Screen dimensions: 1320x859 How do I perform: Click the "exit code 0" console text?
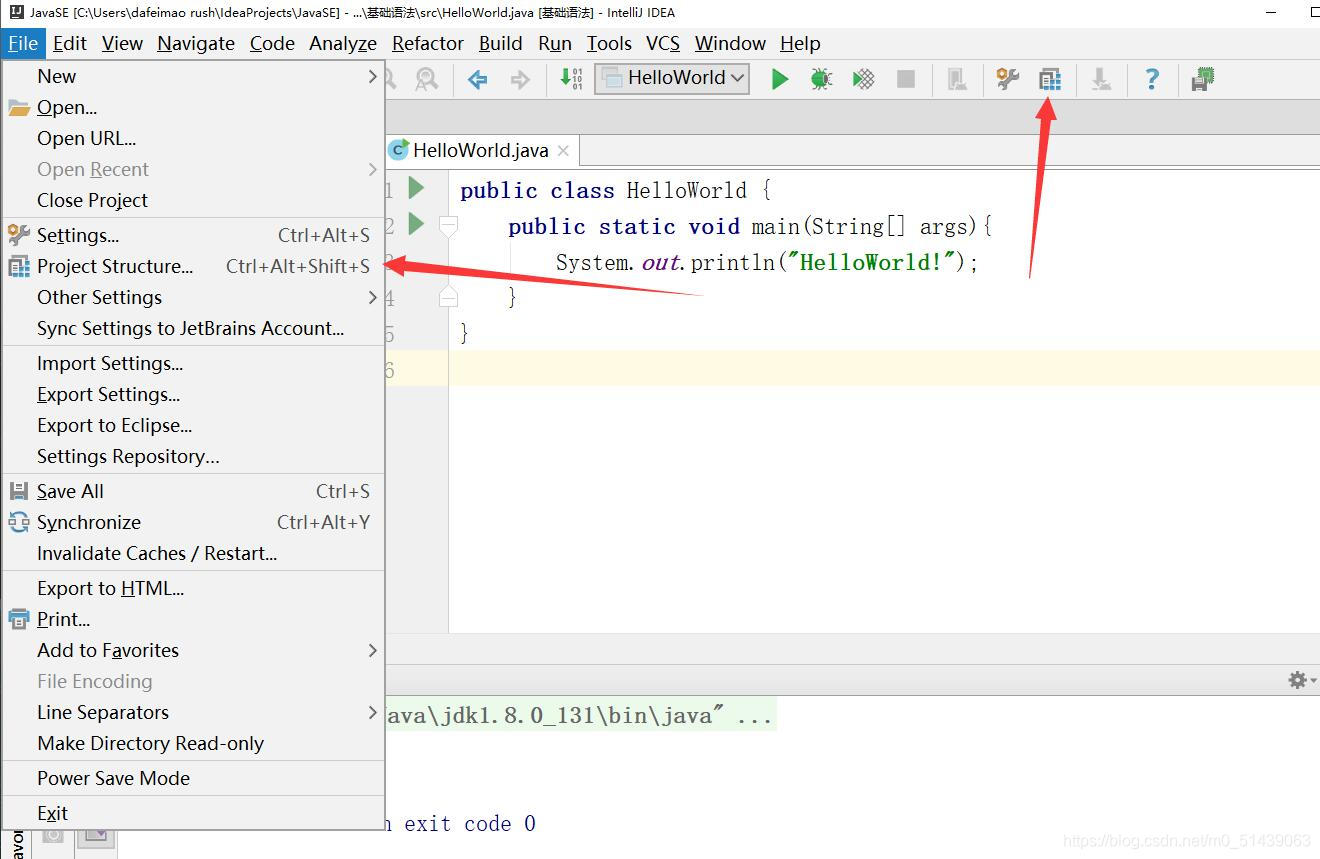470,823
